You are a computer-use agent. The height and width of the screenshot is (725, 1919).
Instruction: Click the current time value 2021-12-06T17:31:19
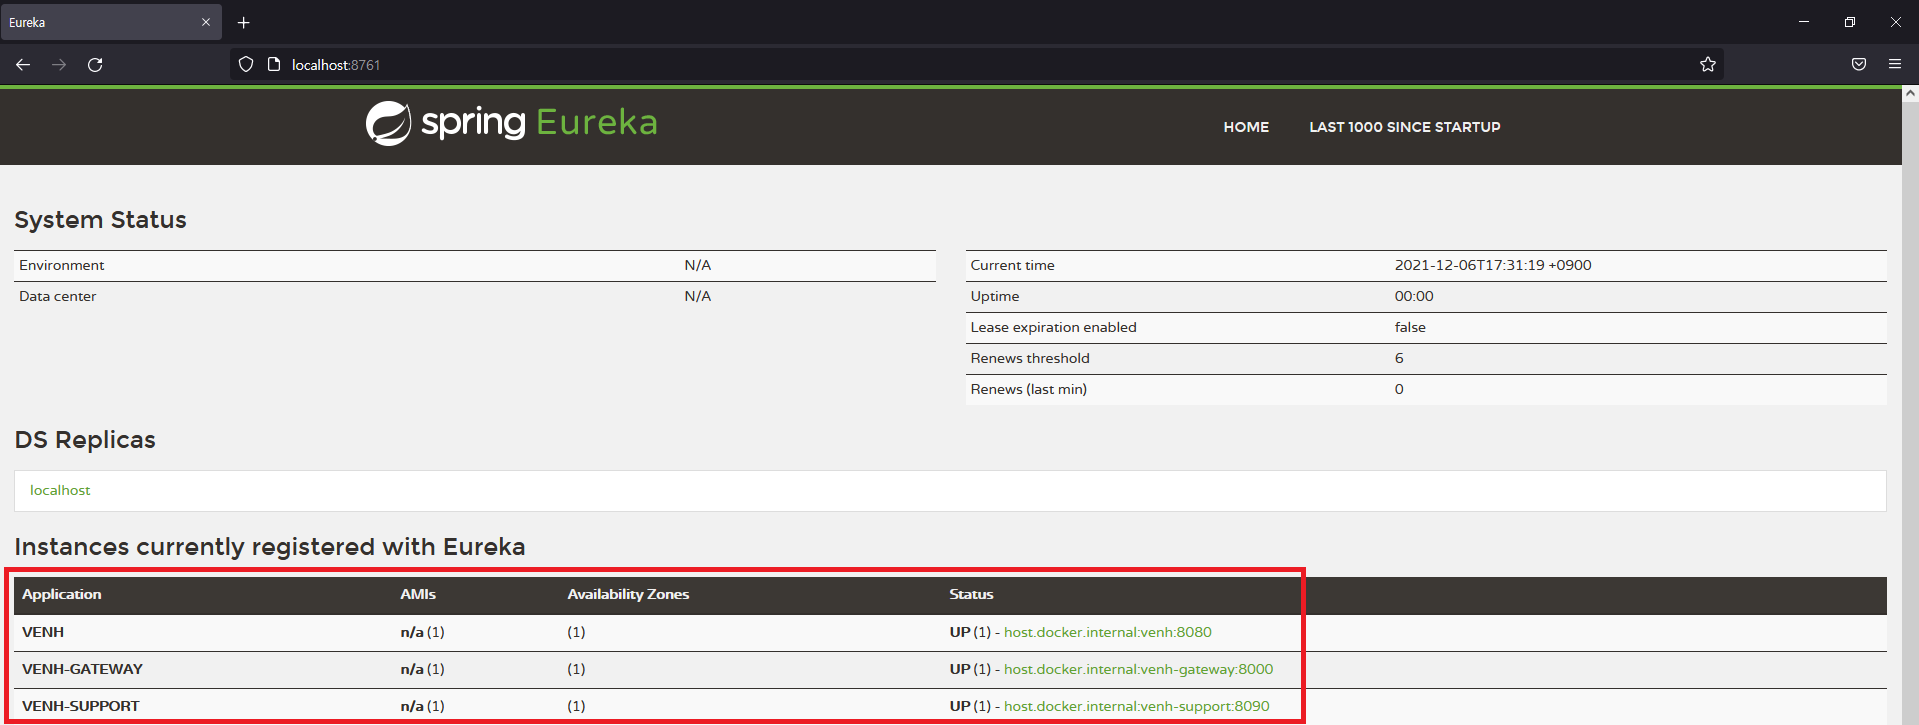(x=1493, y=265)
